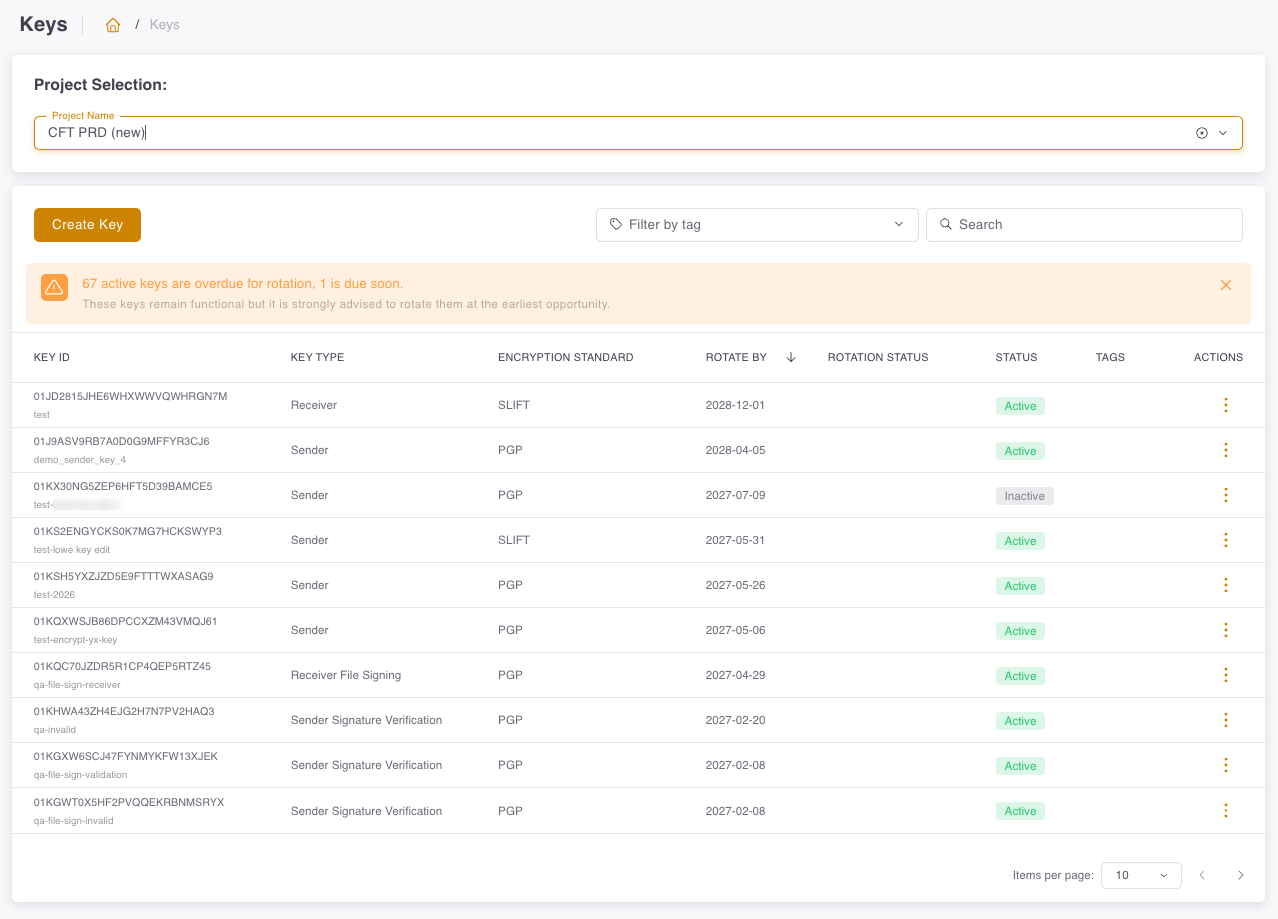This screenshot has height=919, width=1278.
Task: Open actions menu for qa-file-sign-invalid
Action: pyautogui.click(x=1226, y=810)
